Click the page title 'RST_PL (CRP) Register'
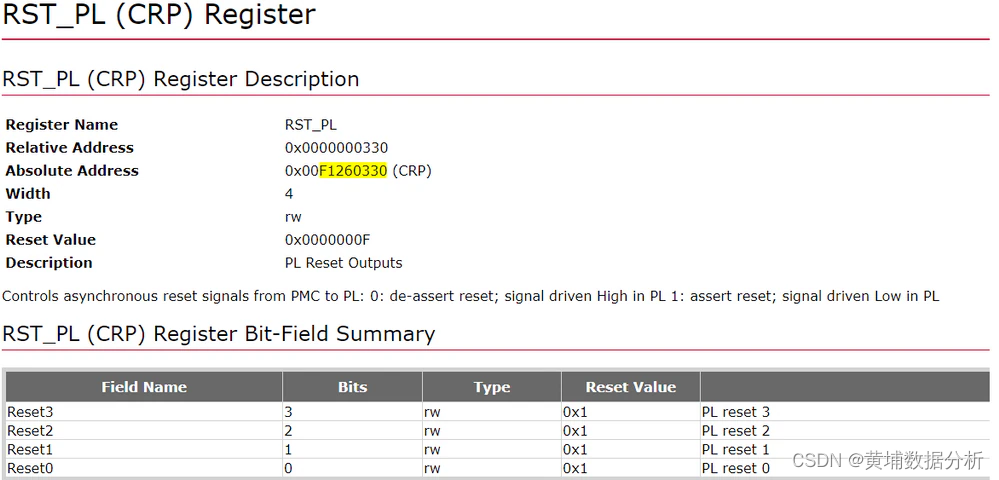Image resolution: width=999 pixels, height=480 pixels. pos(159,13)
